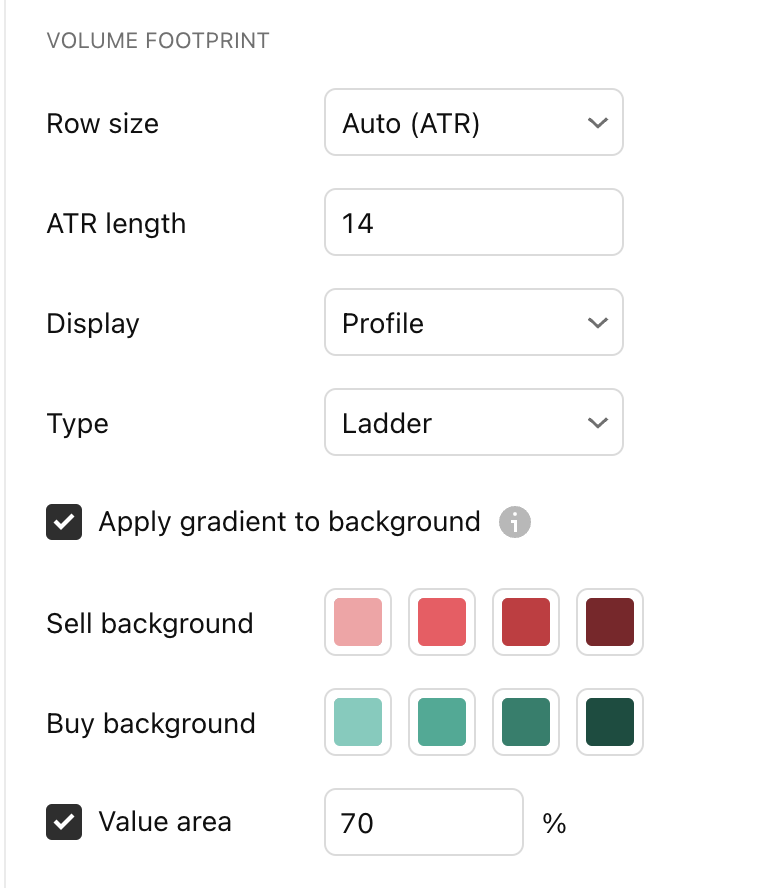Screen dimensions: 768x888
Task: Open the Row size dropdown
Action: pyautogui.click(x=473, y=122)
